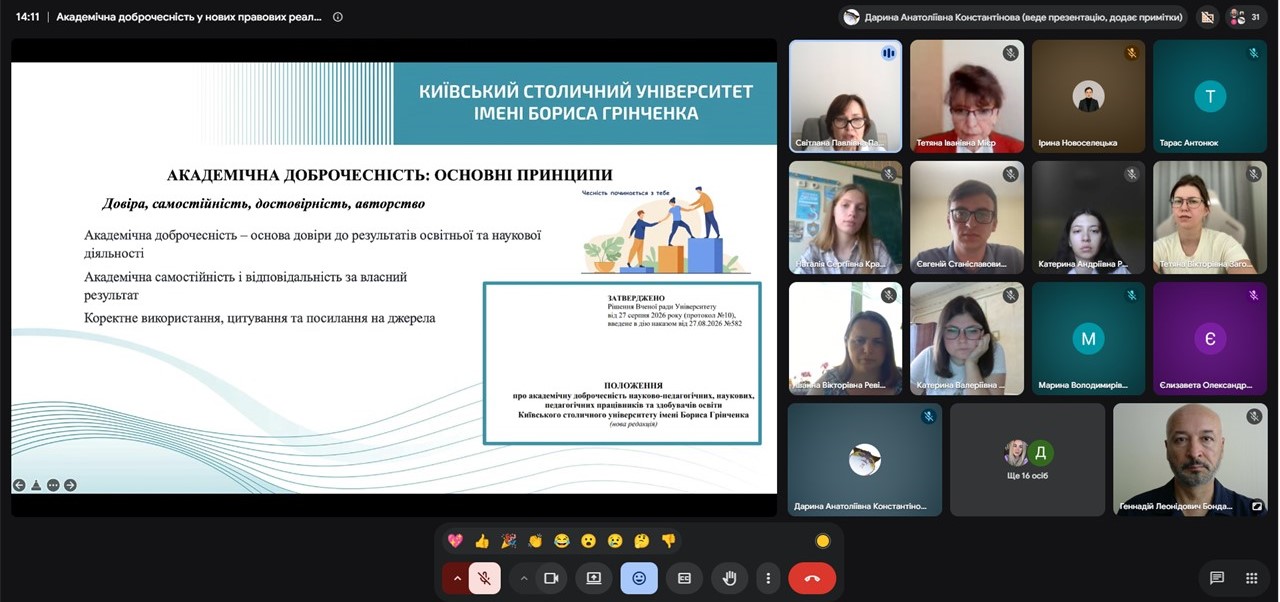1280x602 pixels.
Task: Start presenting your screen
Action: [594, 578]
